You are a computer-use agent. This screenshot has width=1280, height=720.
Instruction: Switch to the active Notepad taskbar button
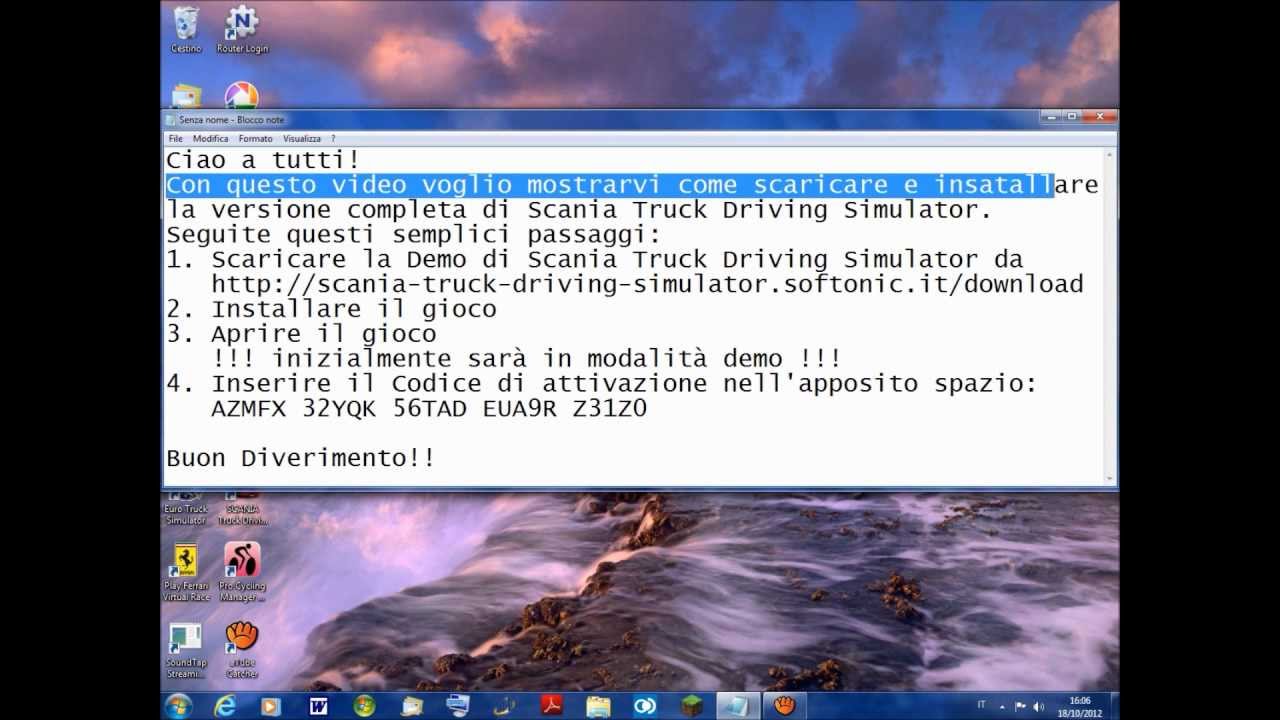[738, 706]
